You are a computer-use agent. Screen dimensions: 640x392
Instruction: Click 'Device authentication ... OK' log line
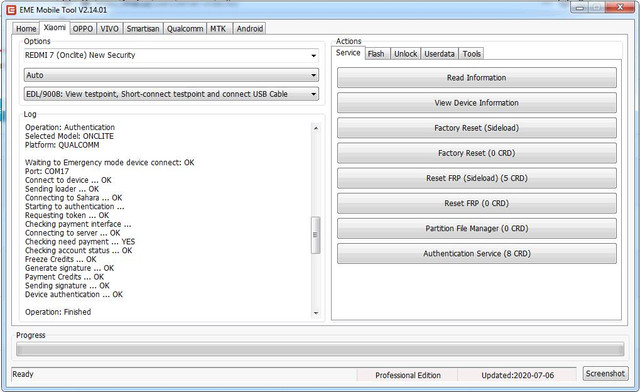74,294
